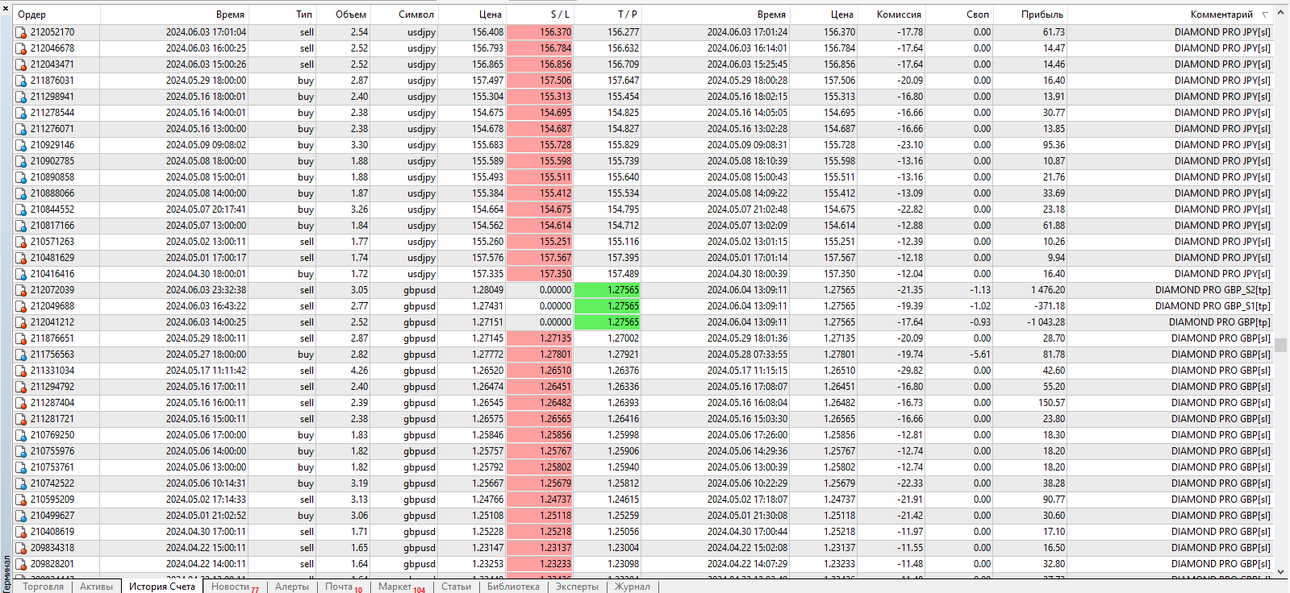Click the comment DIAMOND PRO GBP_S1[tp]
Viewport: 1290px width, 593px height.
pyautogui.click(x=1211, y=306)
